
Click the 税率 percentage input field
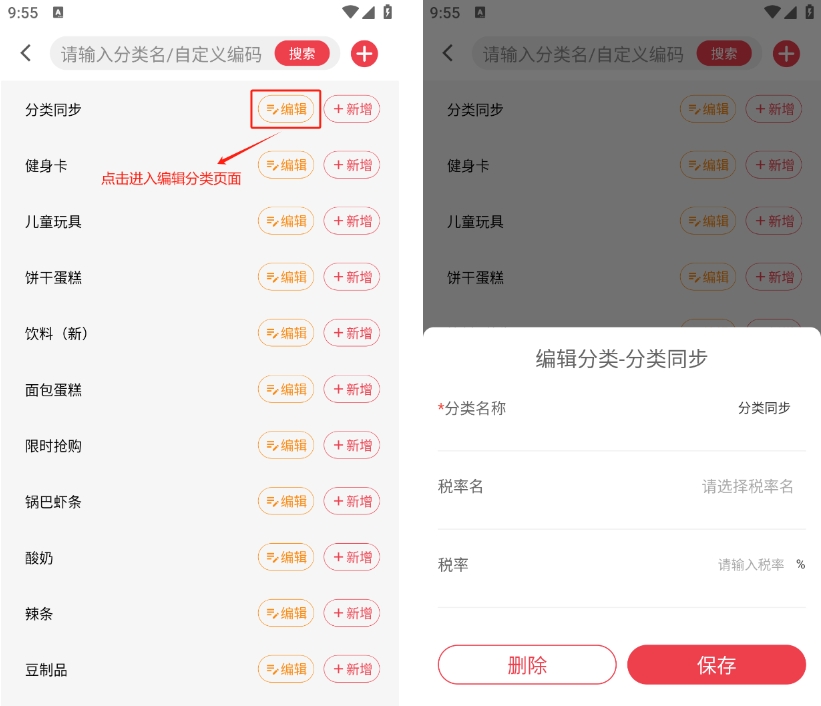(x=751, y=565)
